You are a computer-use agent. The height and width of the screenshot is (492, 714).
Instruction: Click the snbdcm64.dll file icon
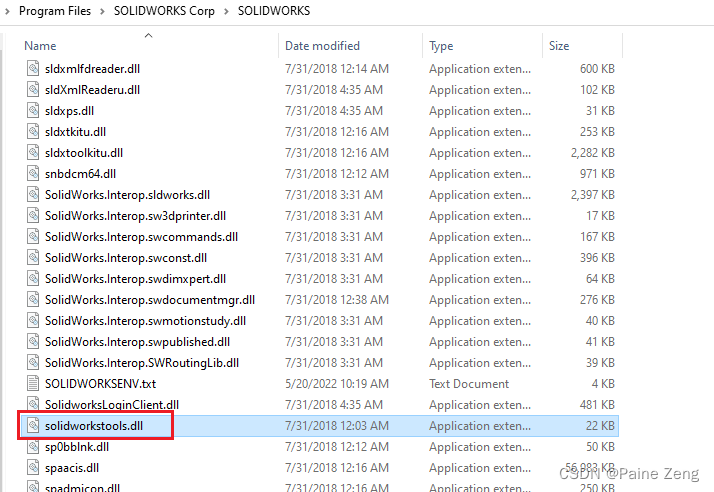(33, 173)
